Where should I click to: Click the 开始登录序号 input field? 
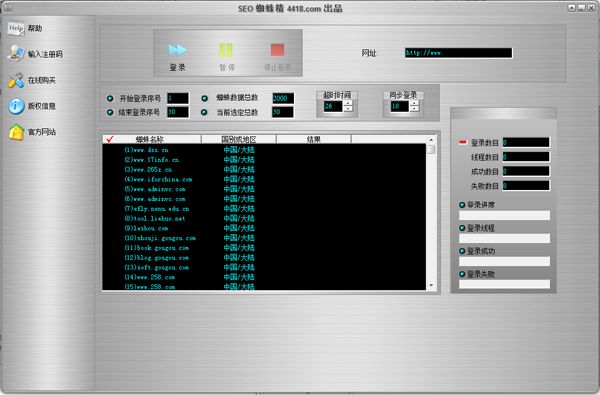(178, 98)
